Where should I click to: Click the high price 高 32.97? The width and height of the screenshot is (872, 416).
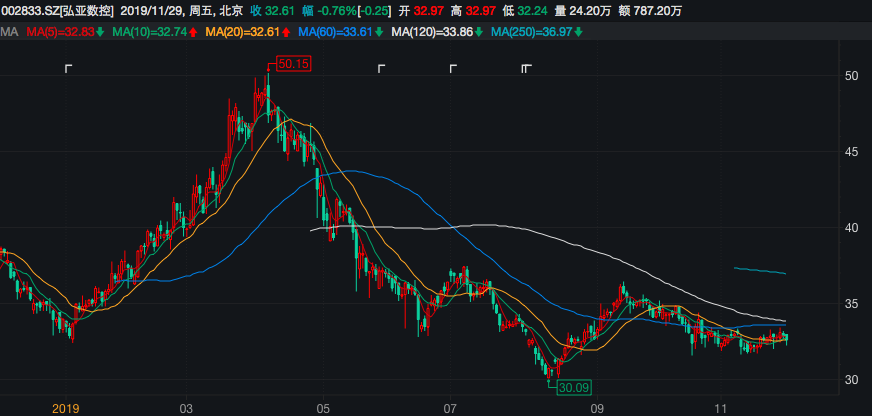474,11
